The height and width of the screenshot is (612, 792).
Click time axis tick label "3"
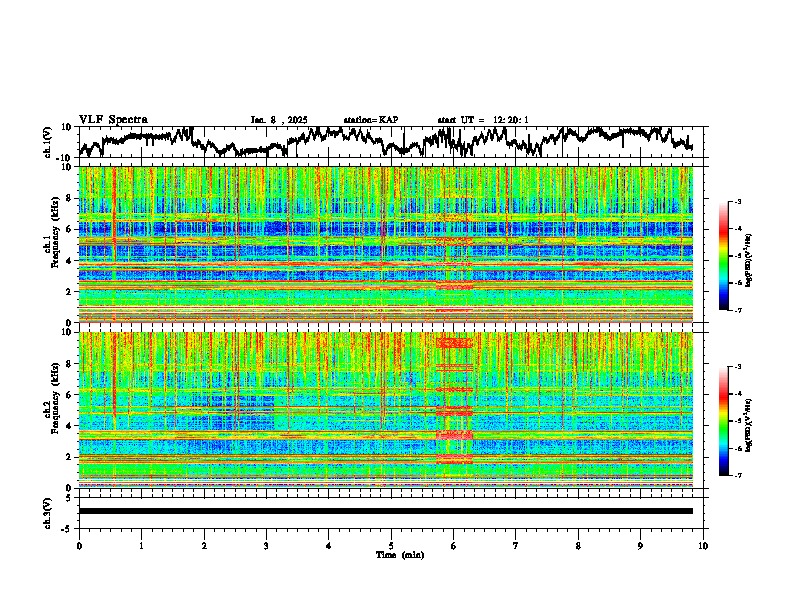(266, 546)
